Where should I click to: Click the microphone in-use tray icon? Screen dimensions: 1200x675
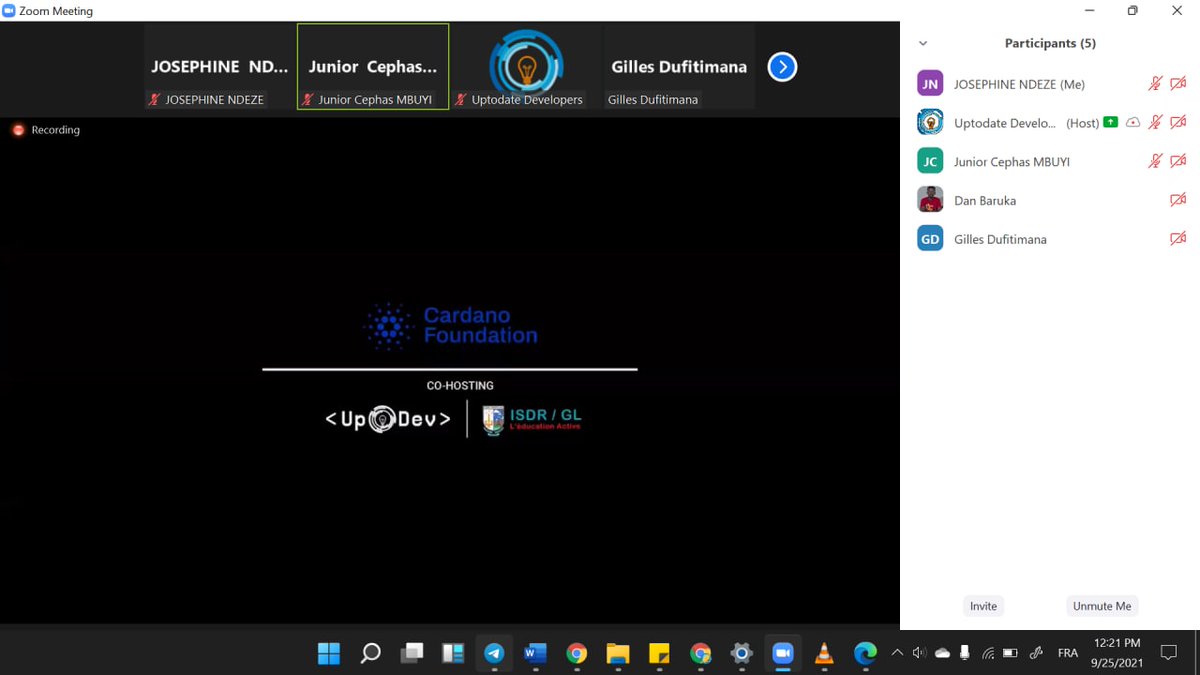pyautogui.click(x=964, y=653)
